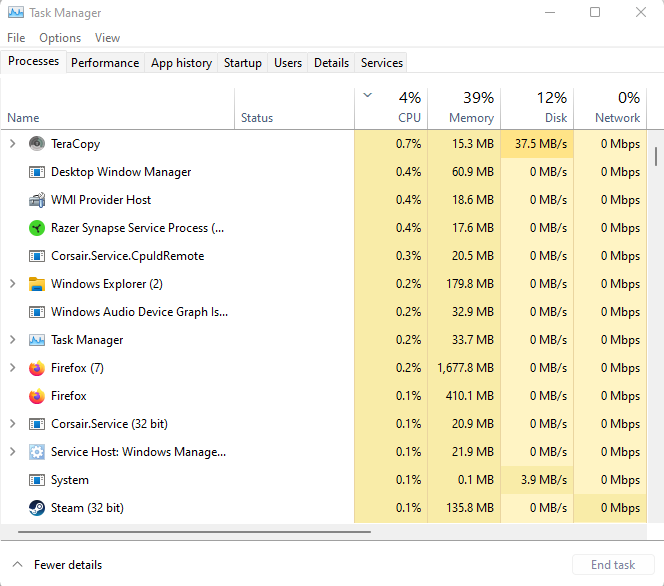Click the Windows Audio Device Graph icon
Viewport: 664px width, 586px height.
click(x=37, y=312)
